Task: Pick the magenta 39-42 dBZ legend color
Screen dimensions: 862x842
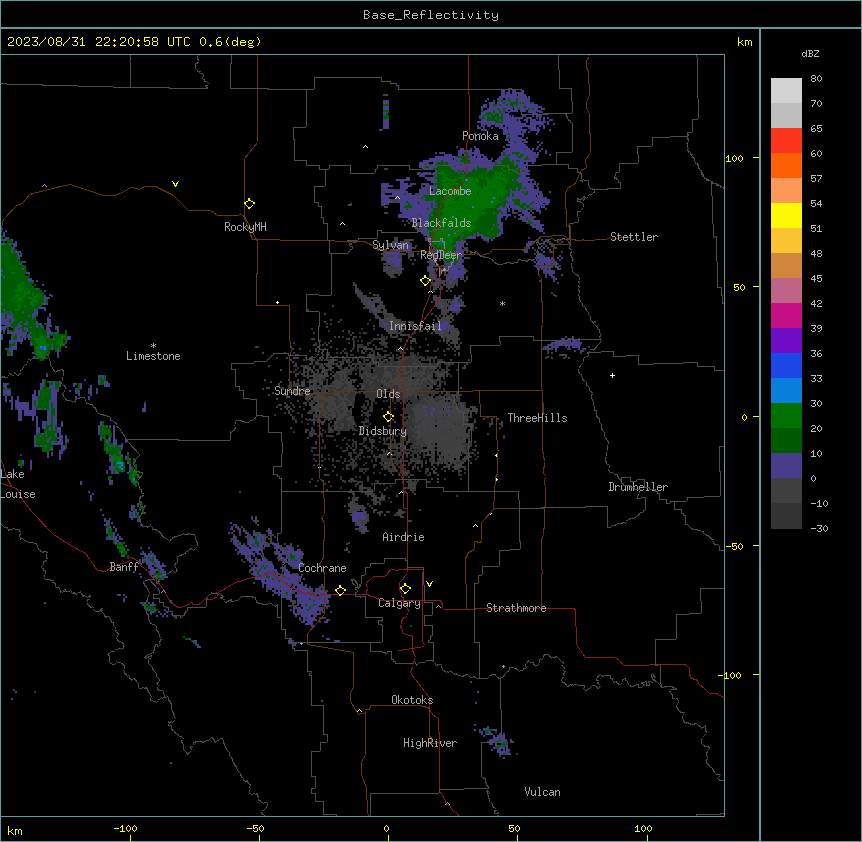Action: 786,315
